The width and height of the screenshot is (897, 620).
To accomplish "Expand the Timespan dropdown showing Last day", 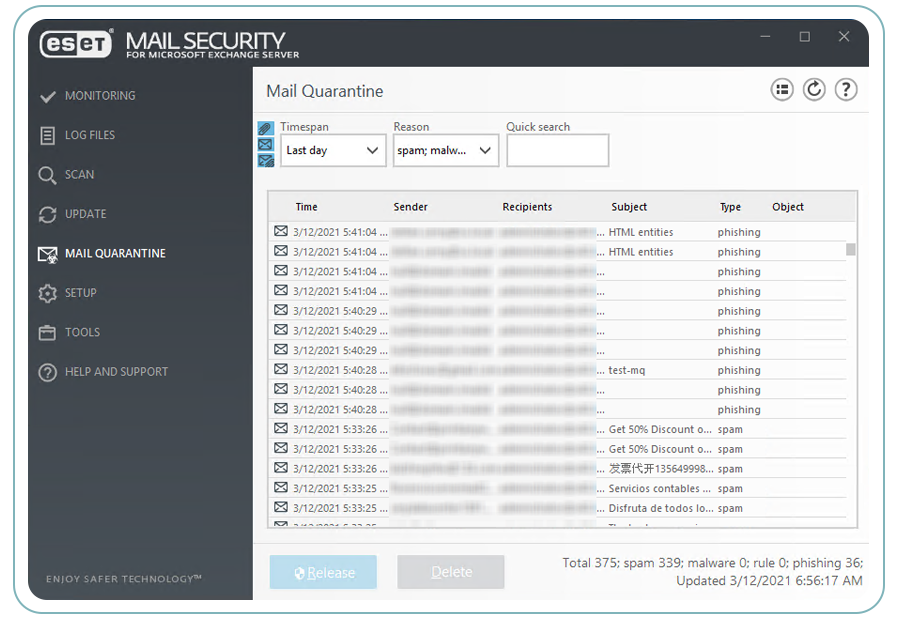I will click(333, 150).
